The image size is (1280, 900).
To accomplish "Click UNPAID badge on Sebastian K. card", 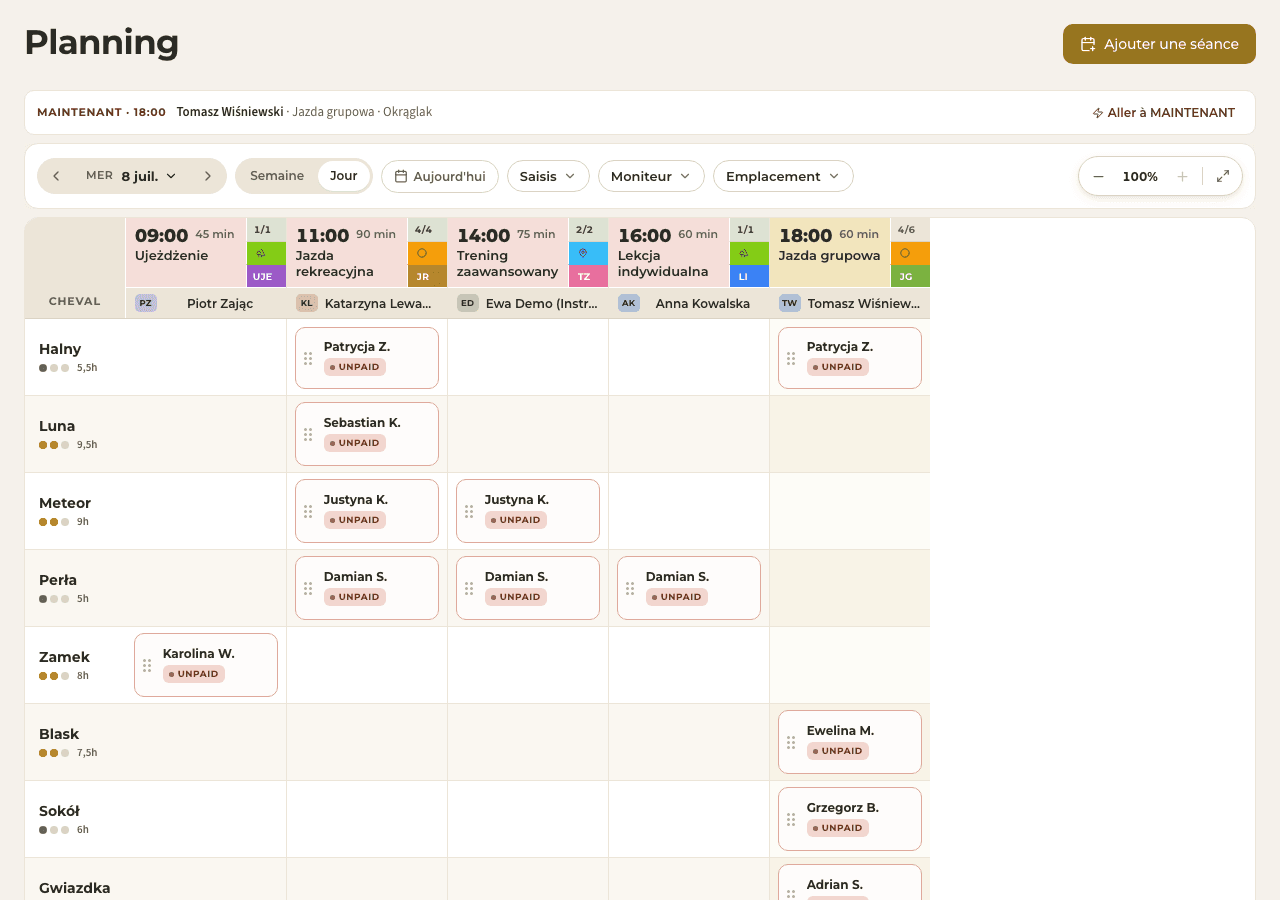I will click(x=355, y=443).
